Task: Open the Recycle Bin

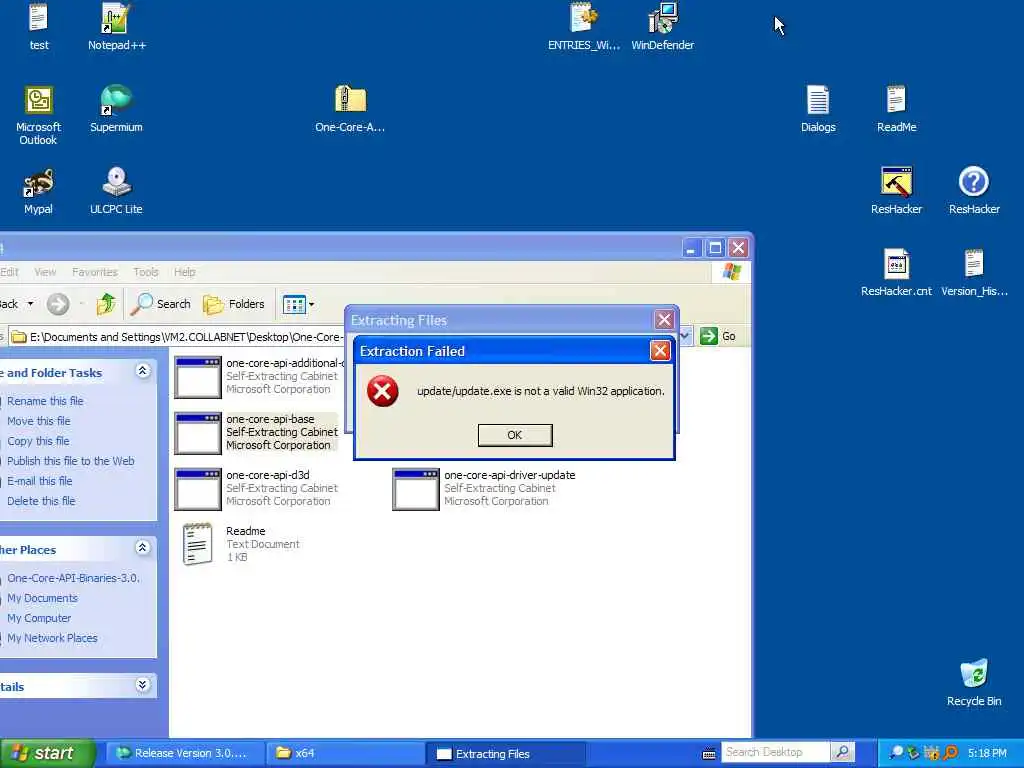Action: tap(974, 683)
